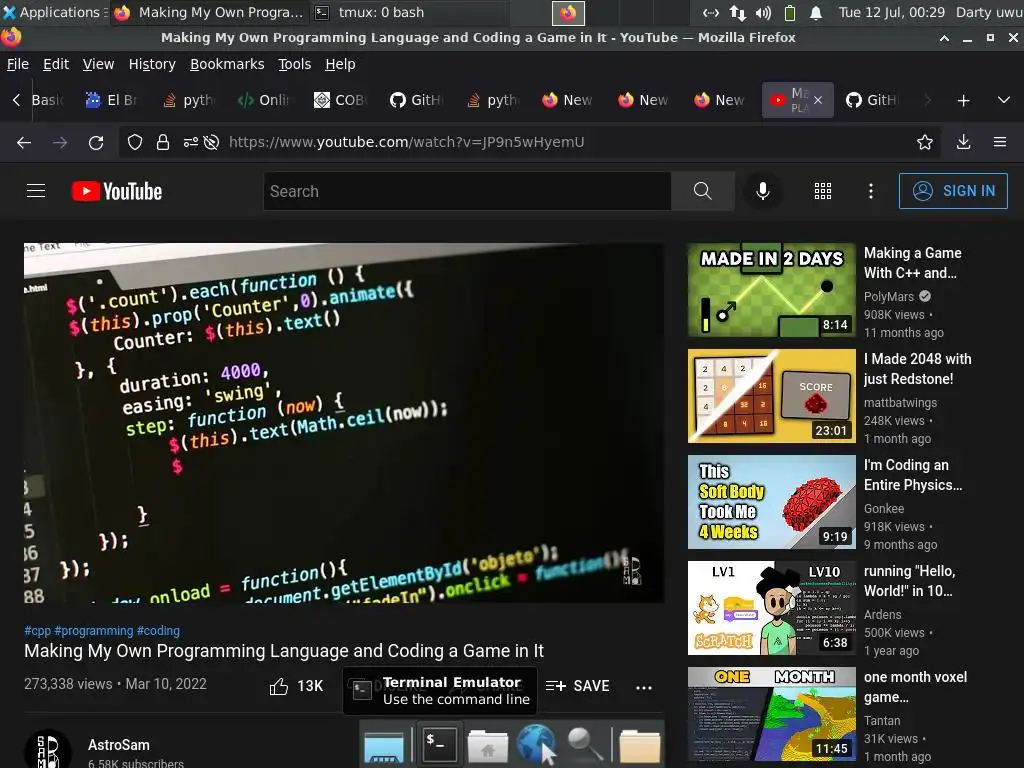Image resolution: width=1024 pixels, height=768 pixels.
Task: Open the web browser globe in dock
Action: coord(536,744)
